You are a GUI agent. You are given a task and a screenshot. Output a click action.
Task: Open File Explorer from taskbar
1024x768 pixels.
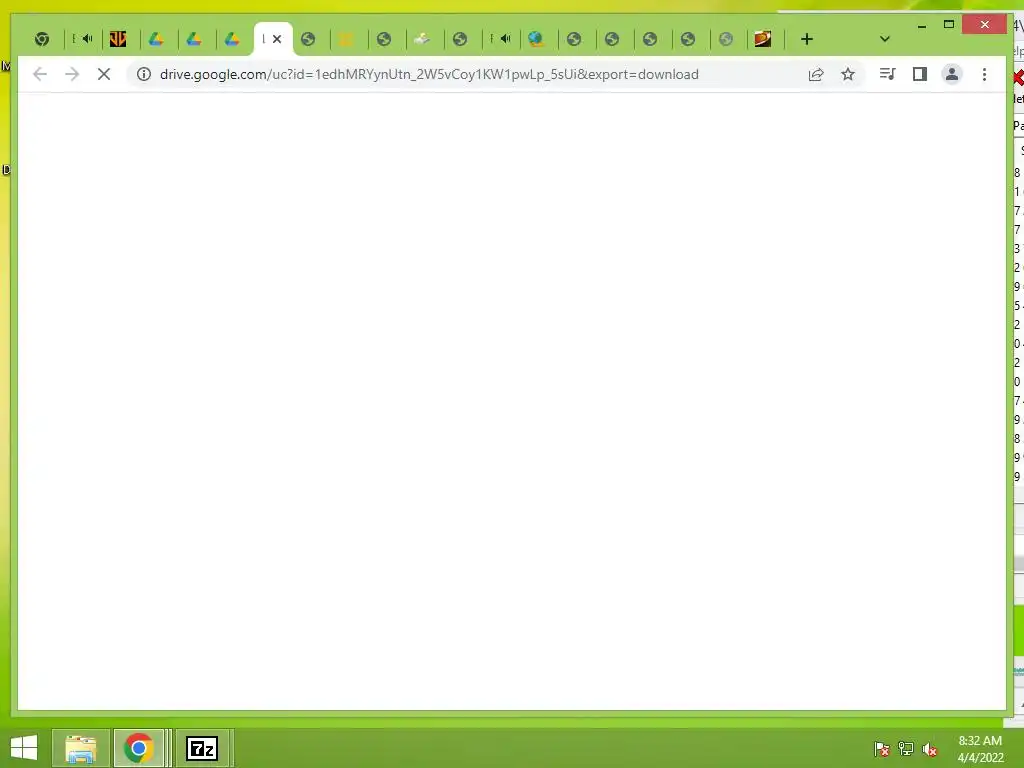[x=80, y=748]
